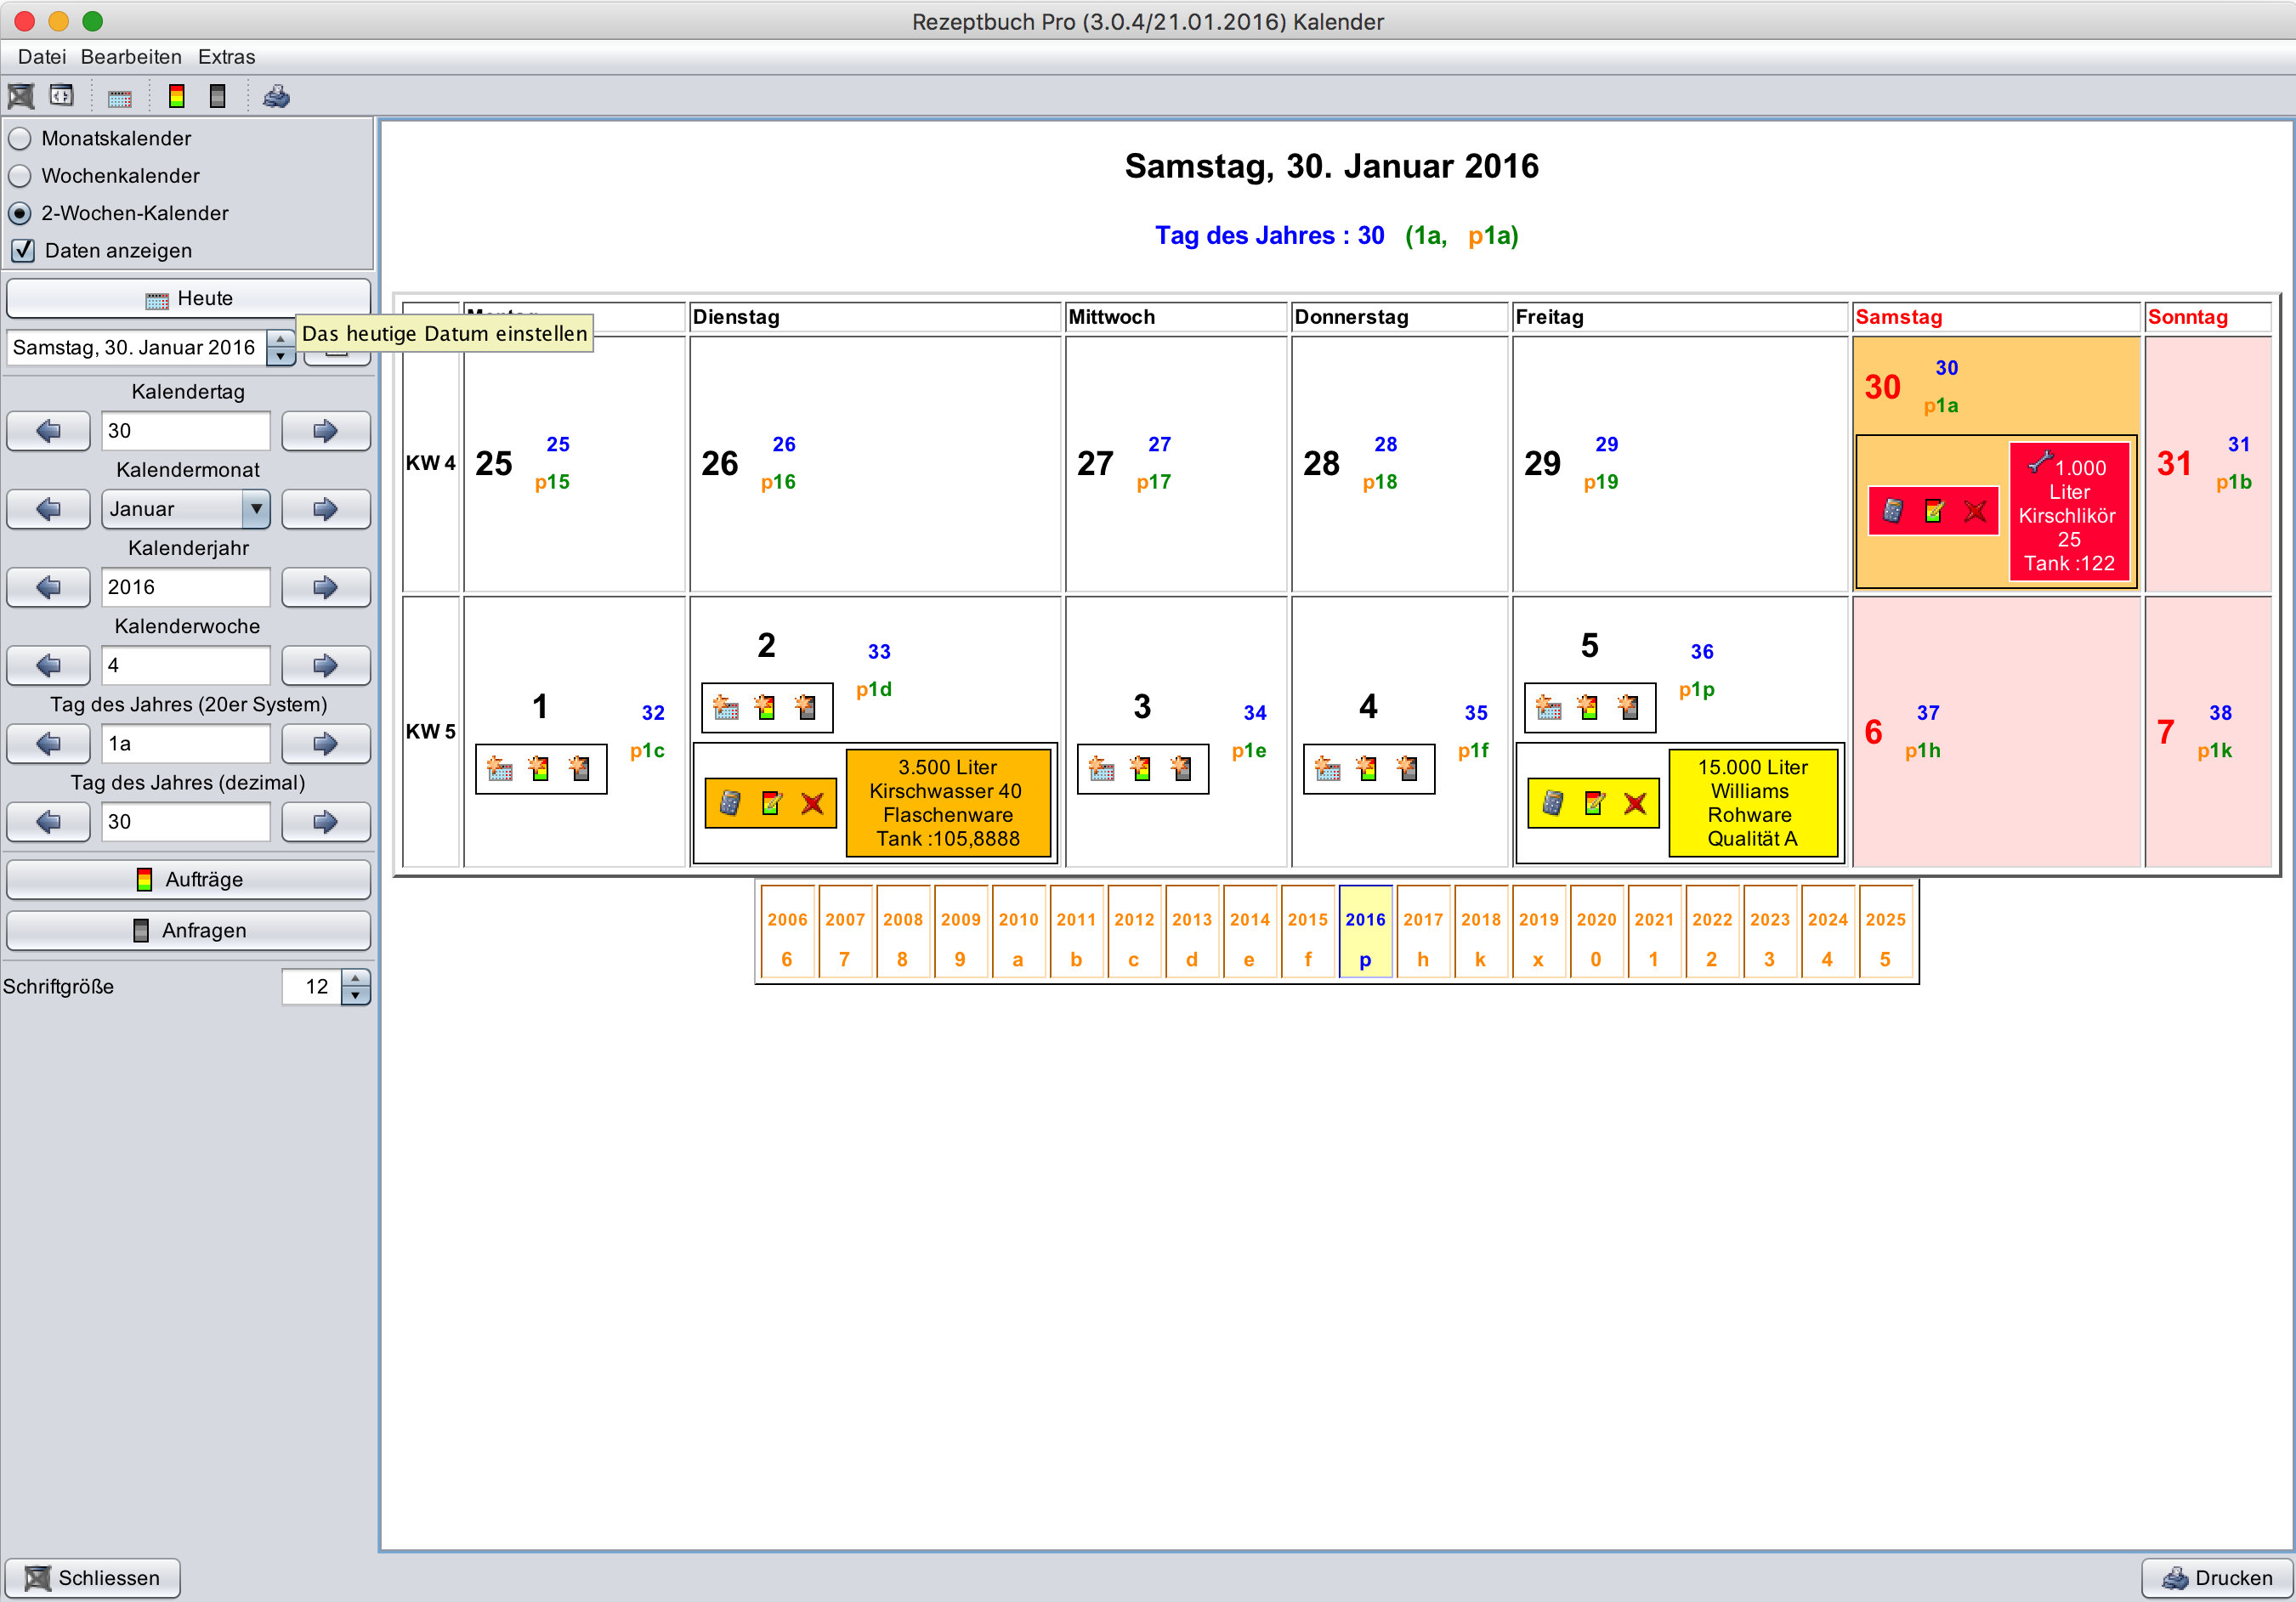2296x1602 pixels.
Task: Click the date field's up stepper arrow
Action: [281, 340]
